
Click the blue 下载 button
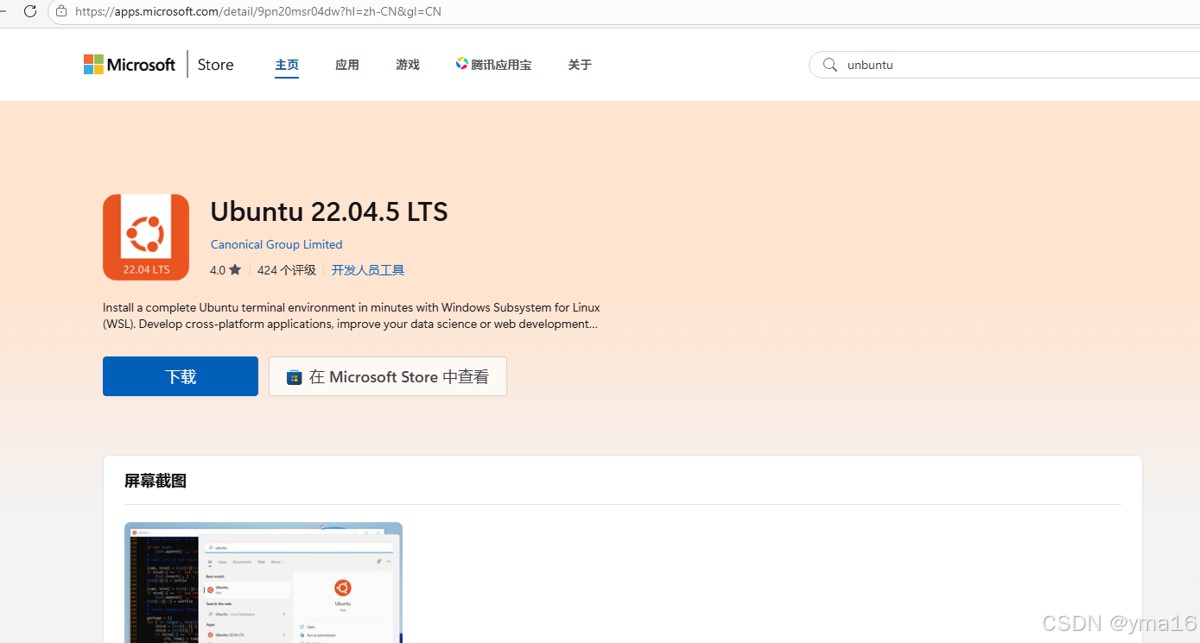180,376
